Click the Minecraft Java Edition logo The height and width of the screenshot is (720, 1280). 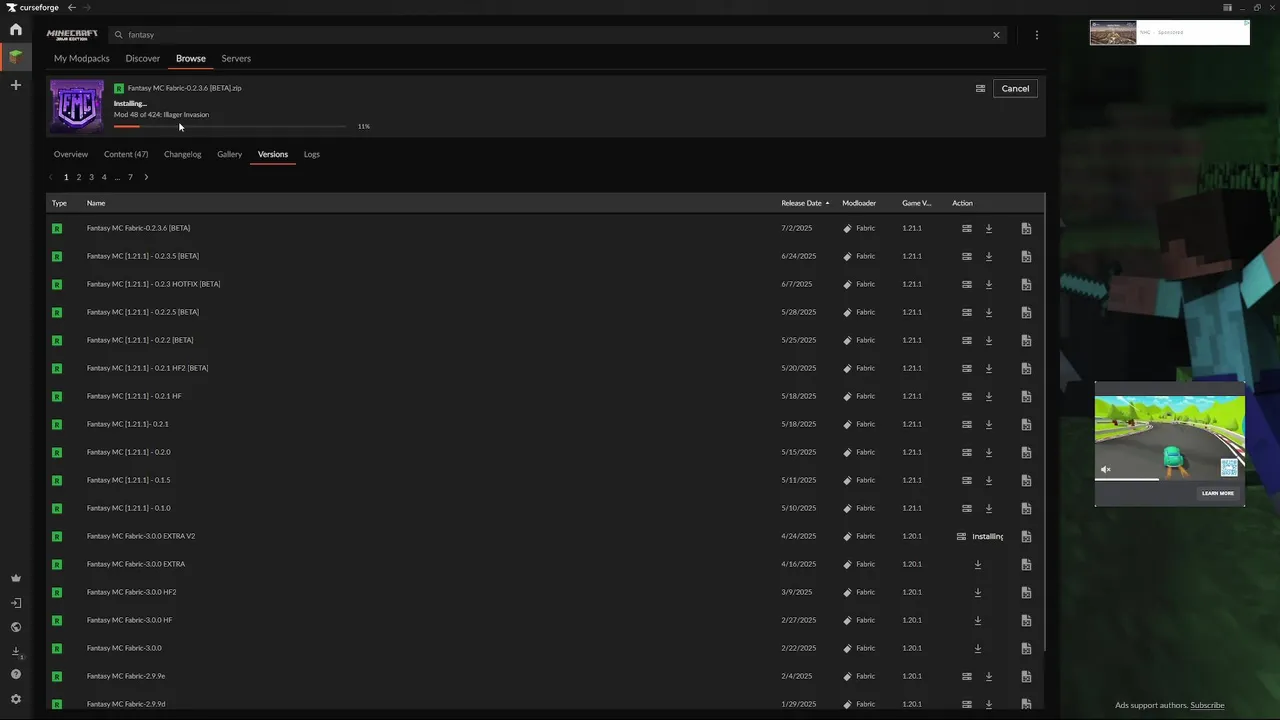[x=72, y=35]
